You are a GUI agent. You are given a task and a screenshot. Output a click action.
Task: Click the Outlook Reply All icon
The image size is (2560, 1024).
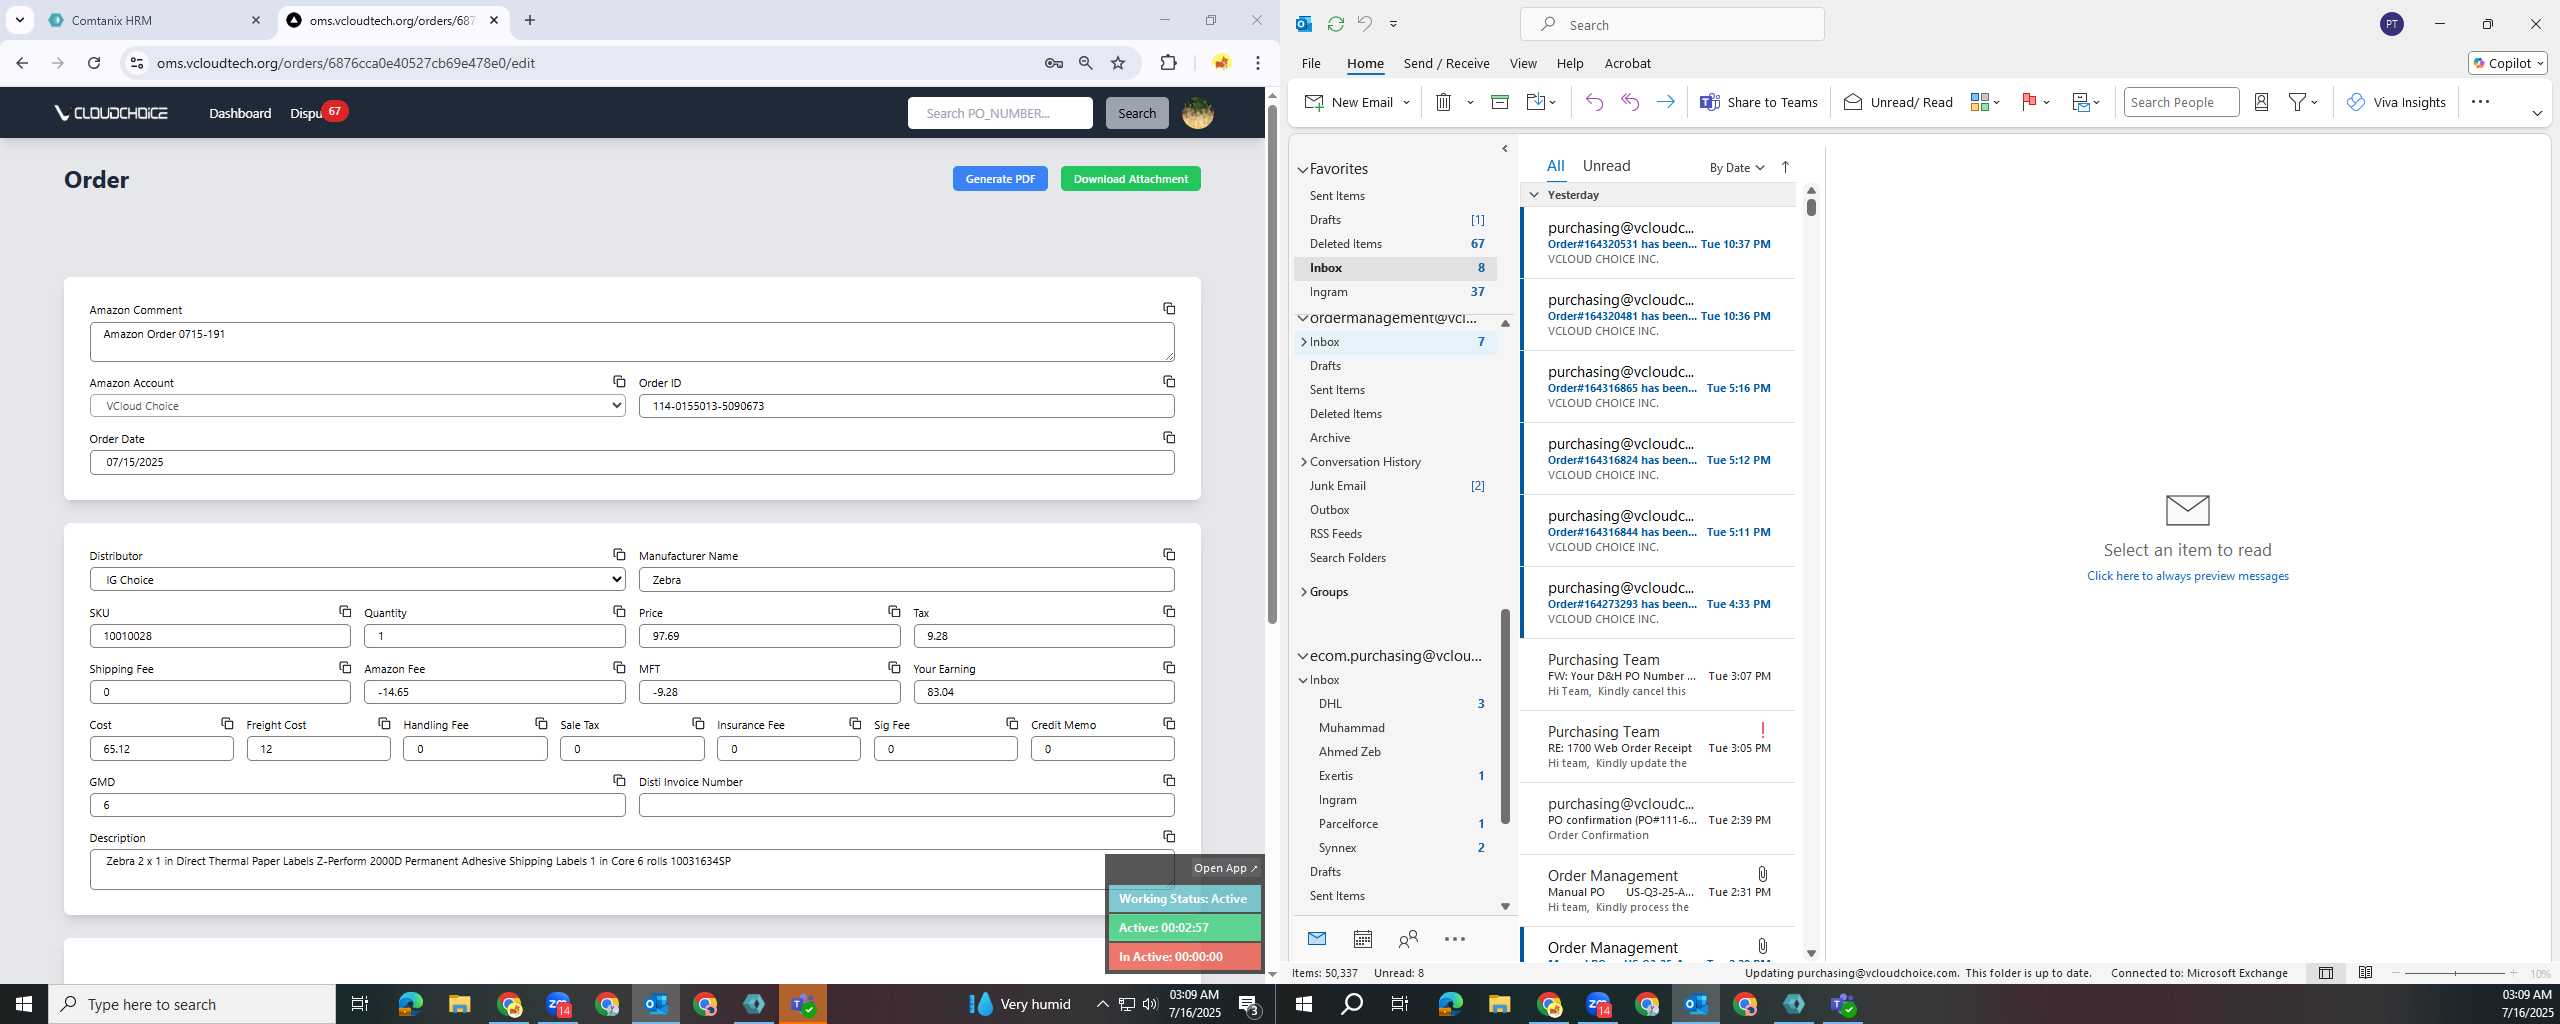(1630, 102)
